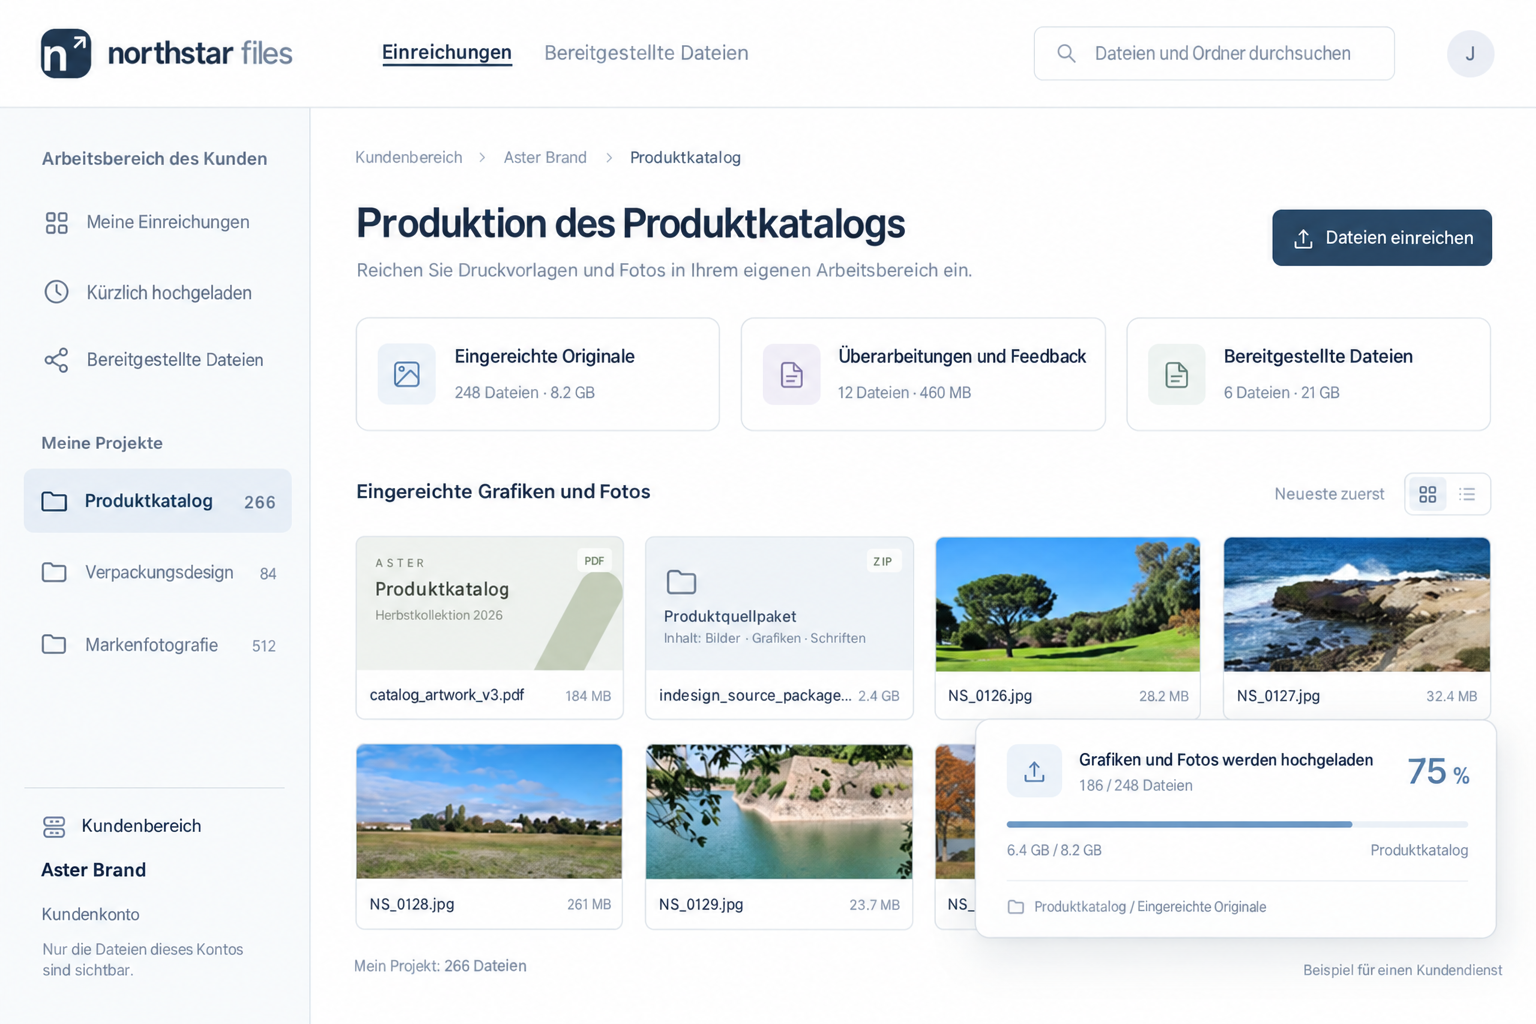Click the Mein Projekt: 266 Dateien text

pyautogui.click(x=440, y=966)
